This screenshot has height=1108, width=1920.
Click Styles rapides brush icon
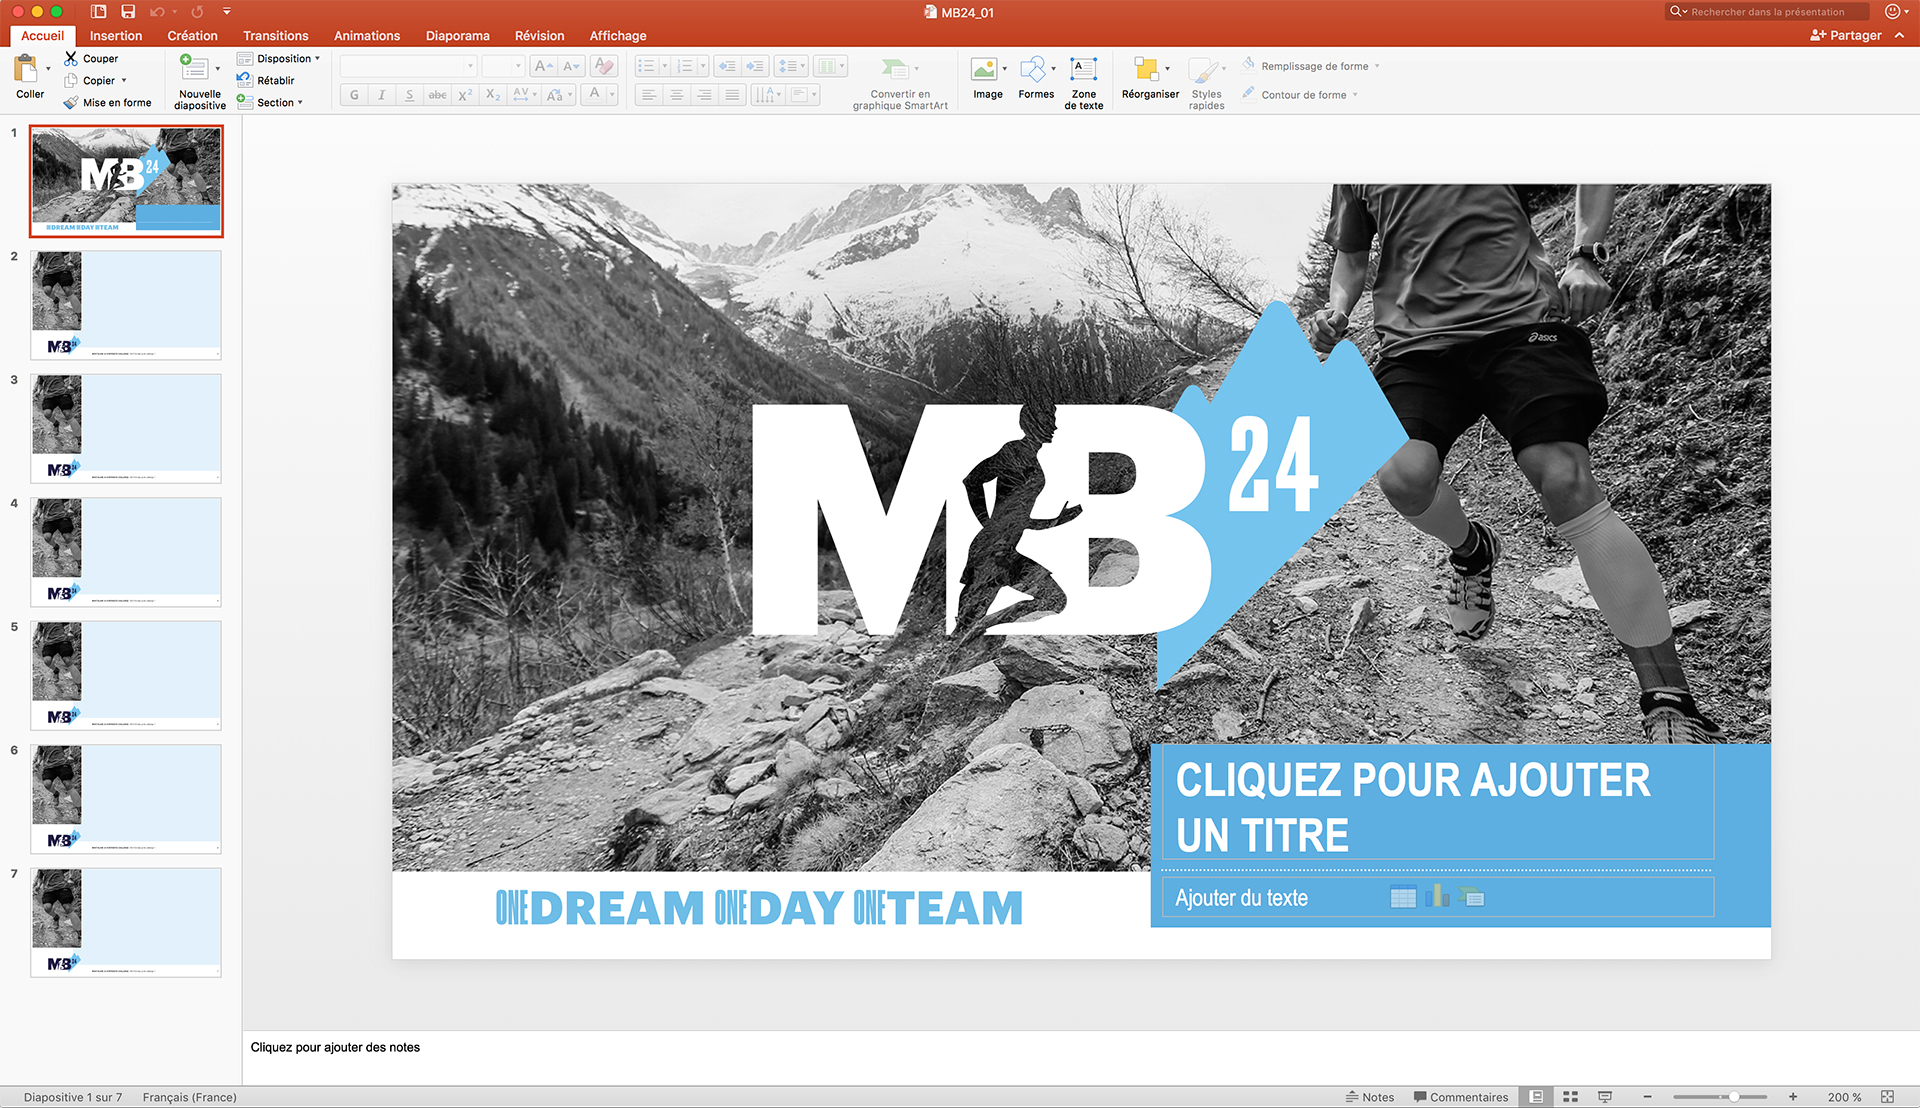coord(1203,71)
